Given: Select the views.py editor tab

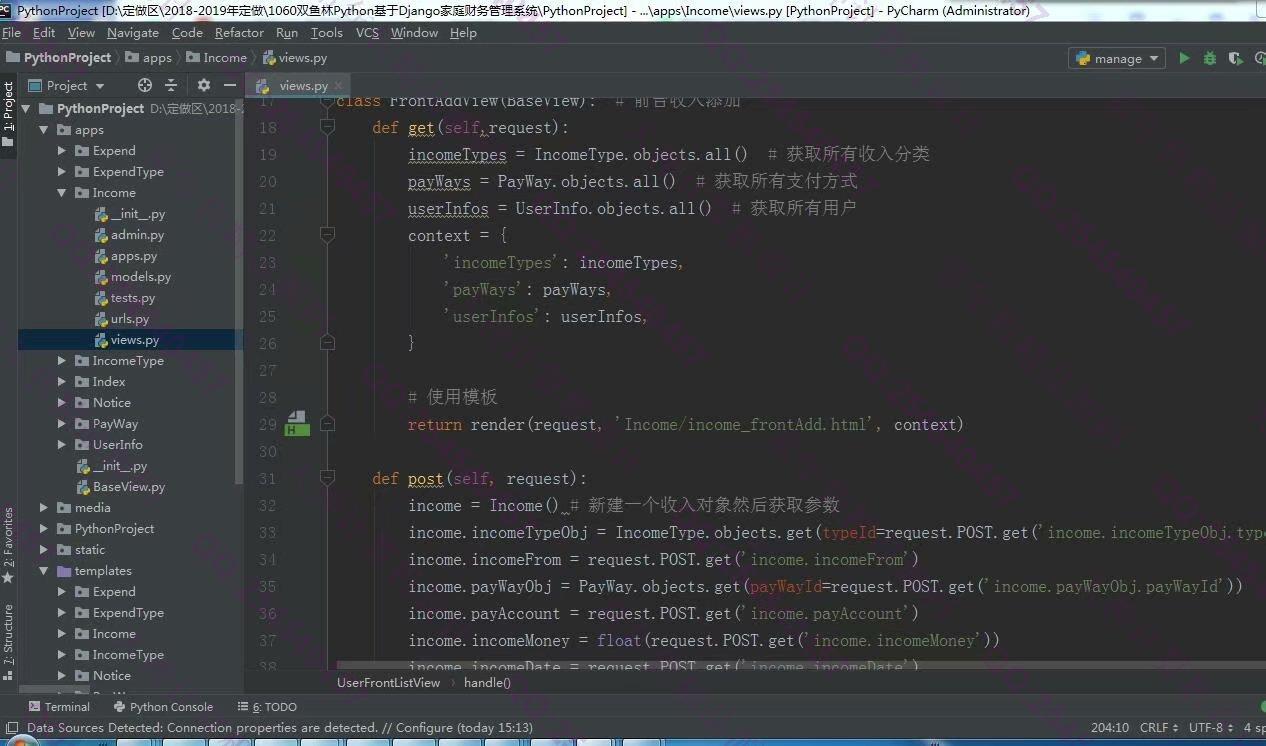Looking at the screenshot, I should (299, 85).
